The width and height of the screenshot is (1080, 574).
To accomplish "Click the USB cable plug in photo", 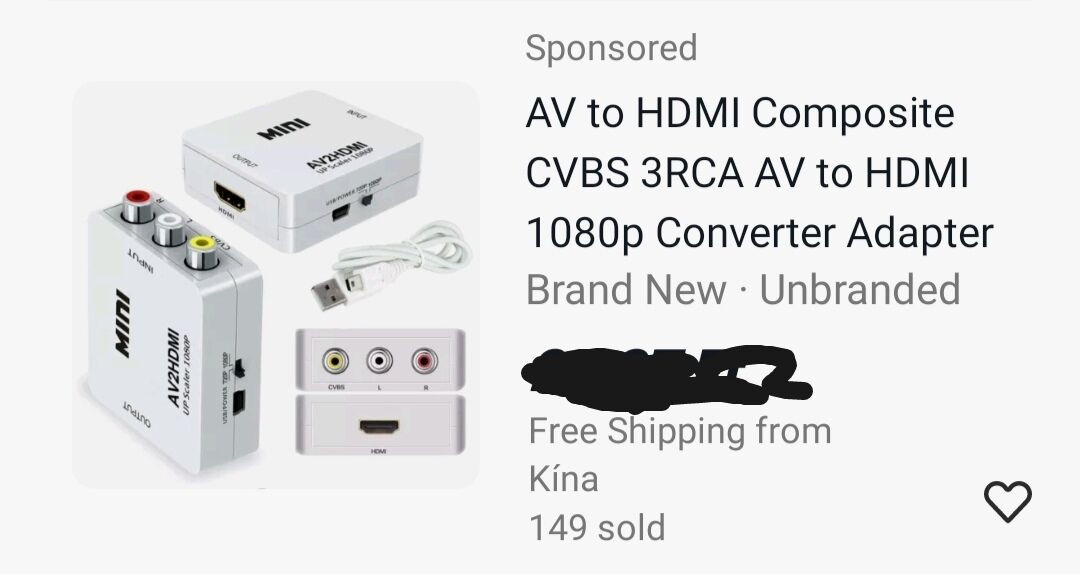I will (x=329, y=291).
